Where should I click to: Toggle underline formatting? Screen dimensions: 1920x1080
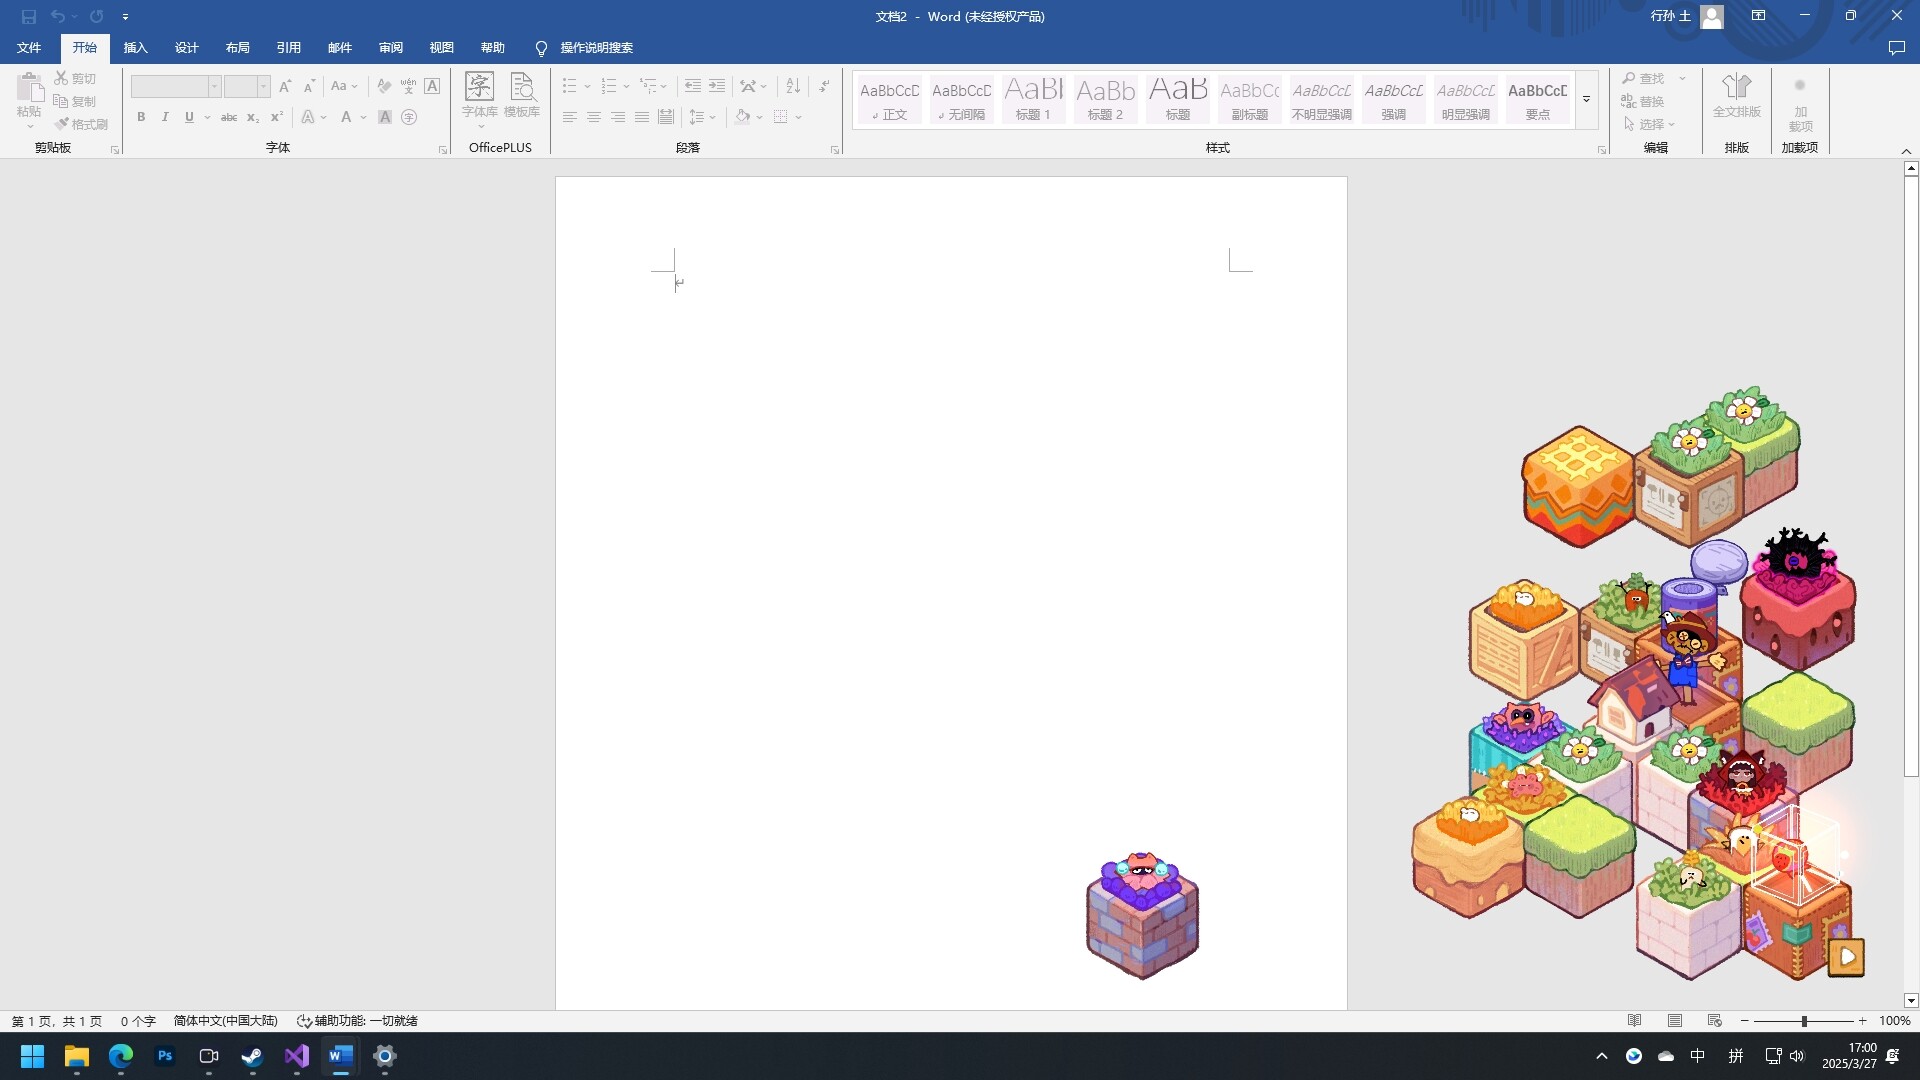(x=188, y=117)
